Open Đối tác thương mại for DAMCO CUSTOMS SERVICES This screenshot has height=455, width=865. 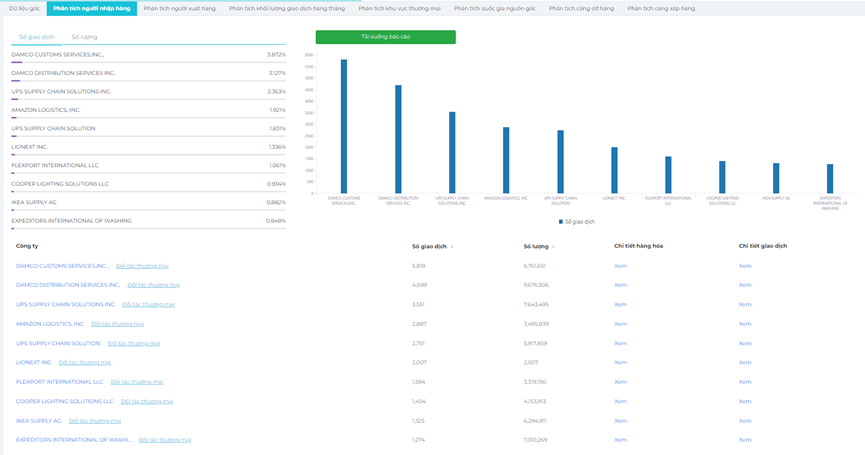tap(142, 266)
